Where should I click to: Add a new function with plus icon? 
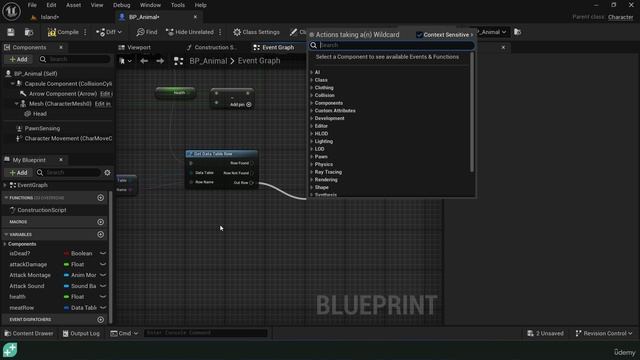click(100, 198)
